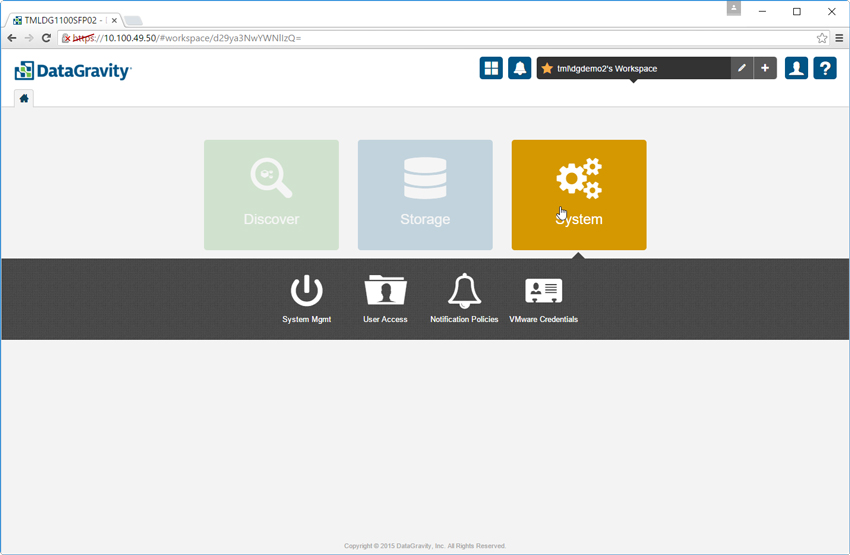Click Chrome profile avatar in title bar

[733, 8]
